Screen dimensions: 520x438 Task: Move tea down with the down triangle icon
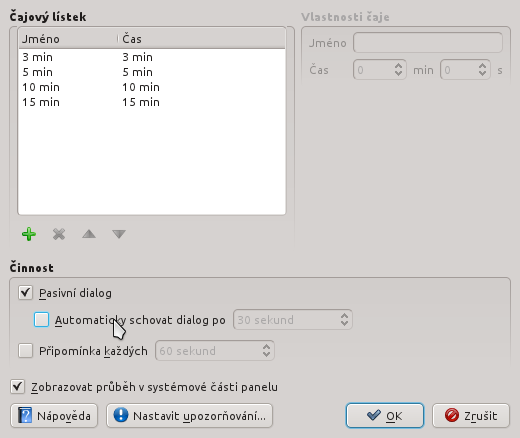pos(119,234)
